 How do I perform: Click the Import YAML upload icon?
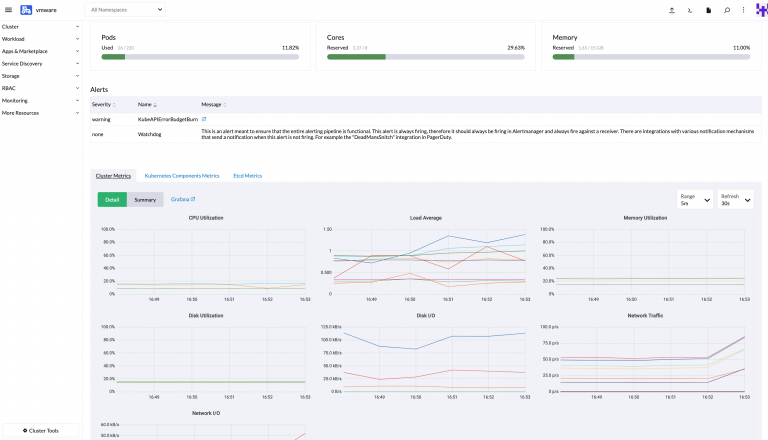pos(671,9)
